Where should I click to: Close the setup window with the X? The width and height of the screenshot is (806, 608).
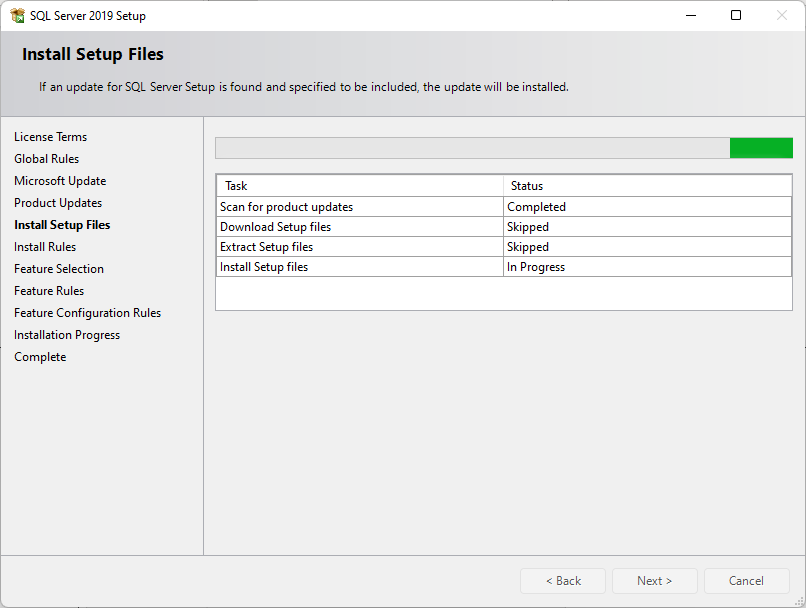pyautogui.click(x=782, y=15)
